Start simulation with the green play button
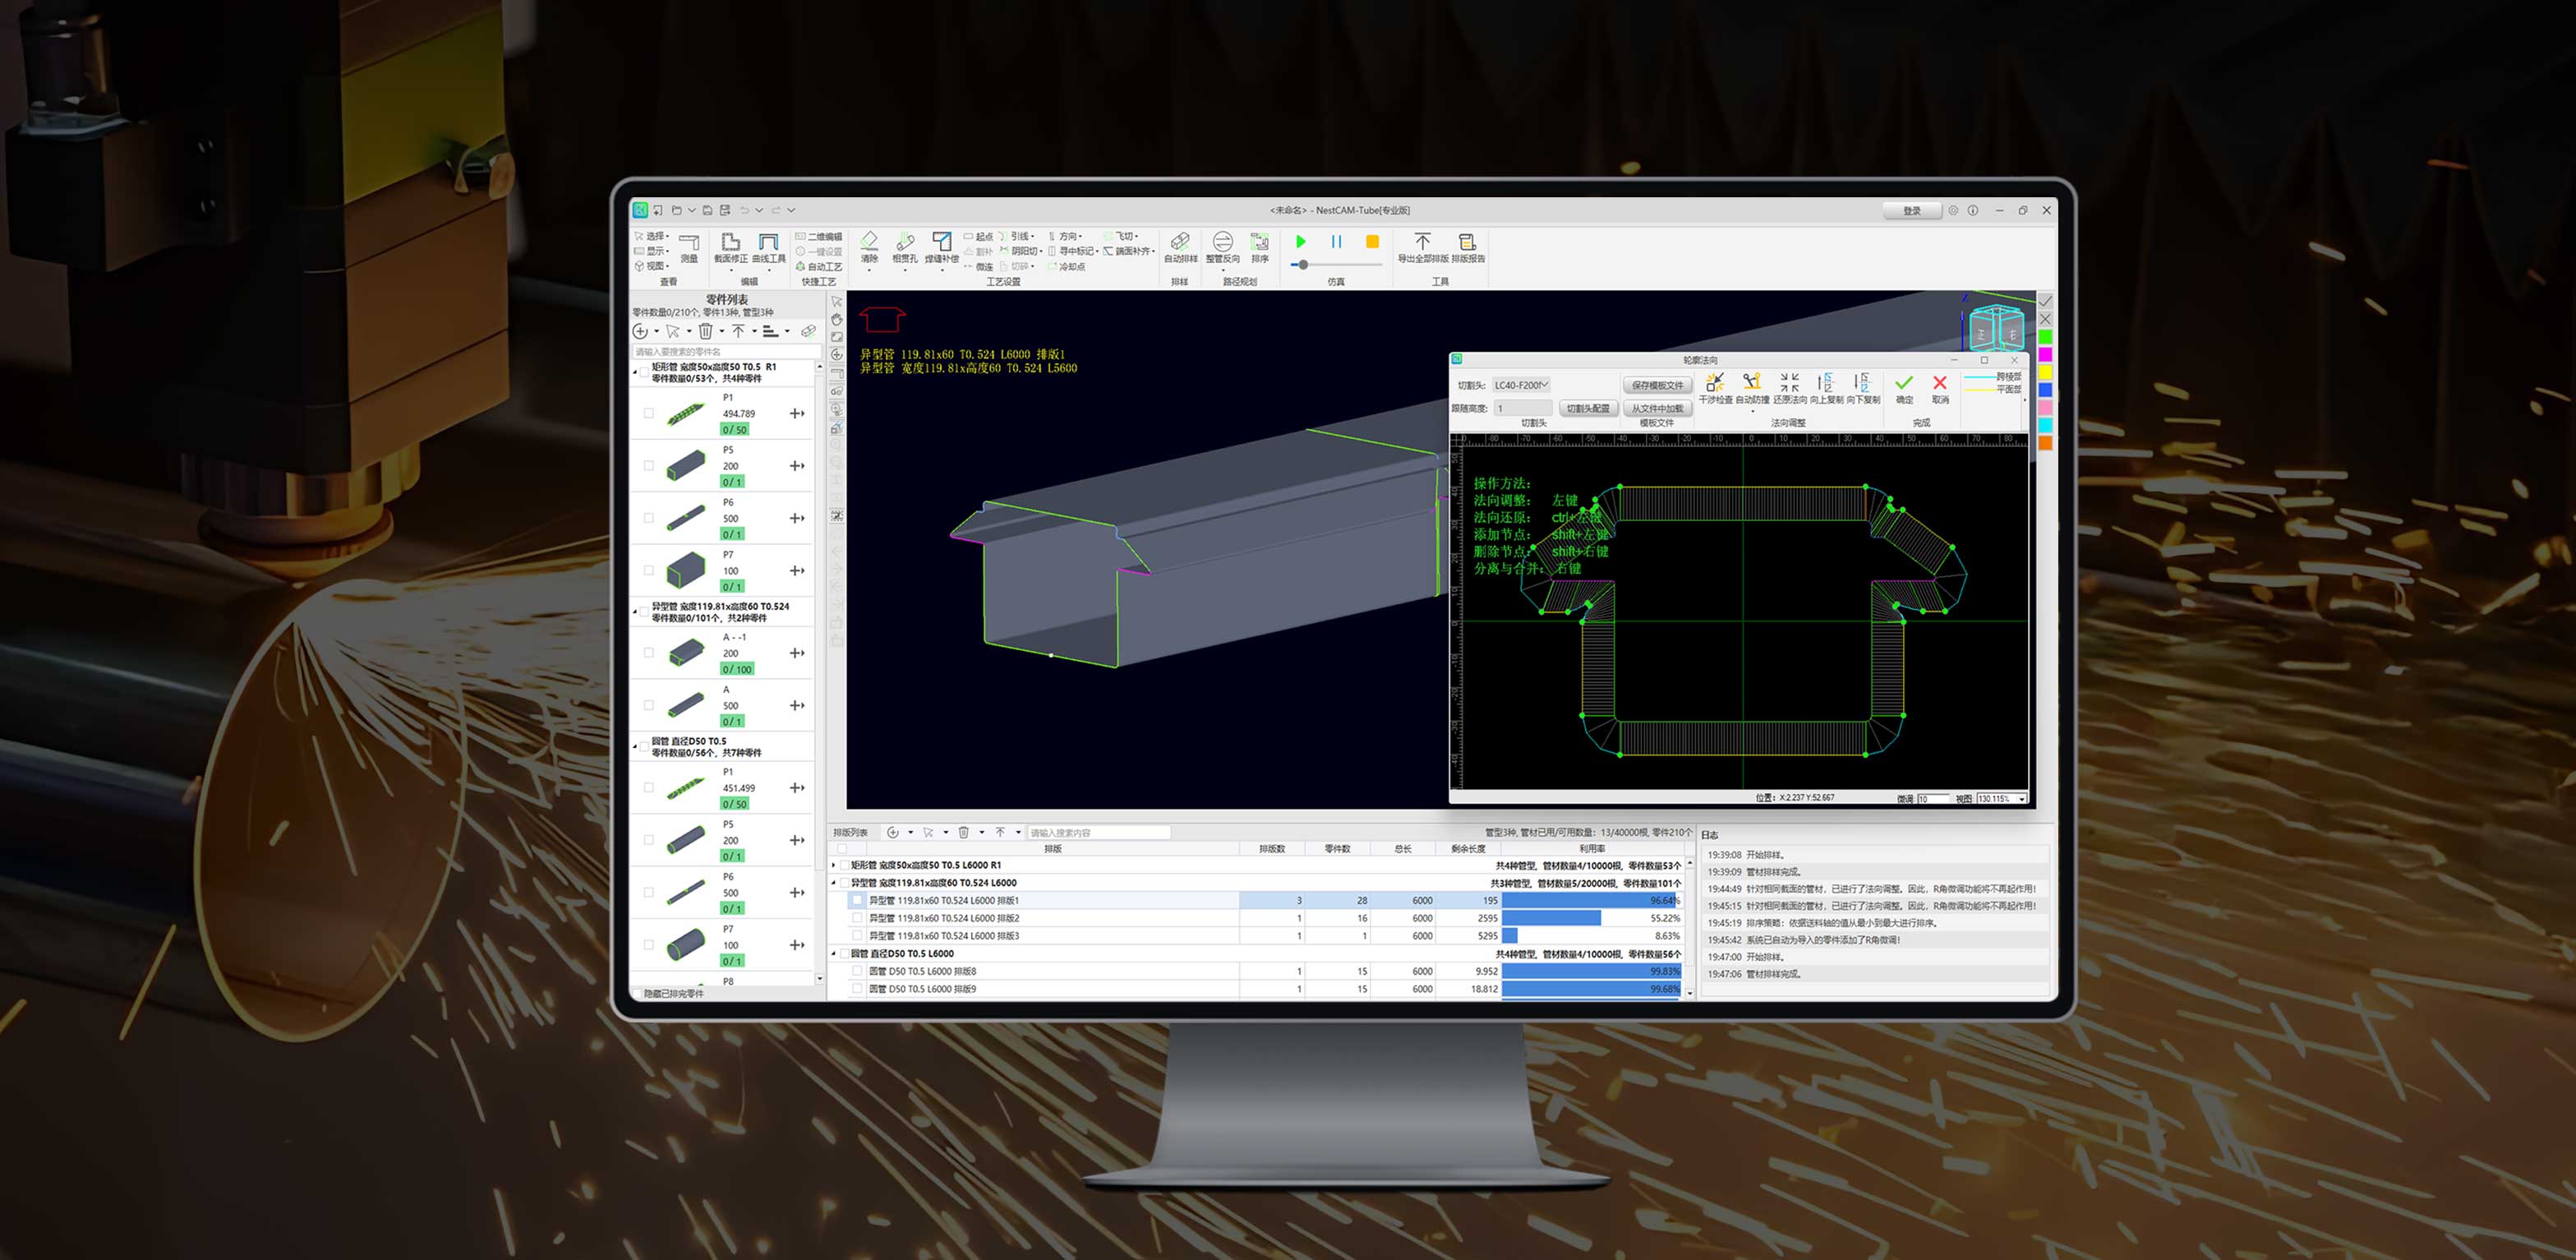This screenshot has height=1260, width=2576. [1300, 242]
